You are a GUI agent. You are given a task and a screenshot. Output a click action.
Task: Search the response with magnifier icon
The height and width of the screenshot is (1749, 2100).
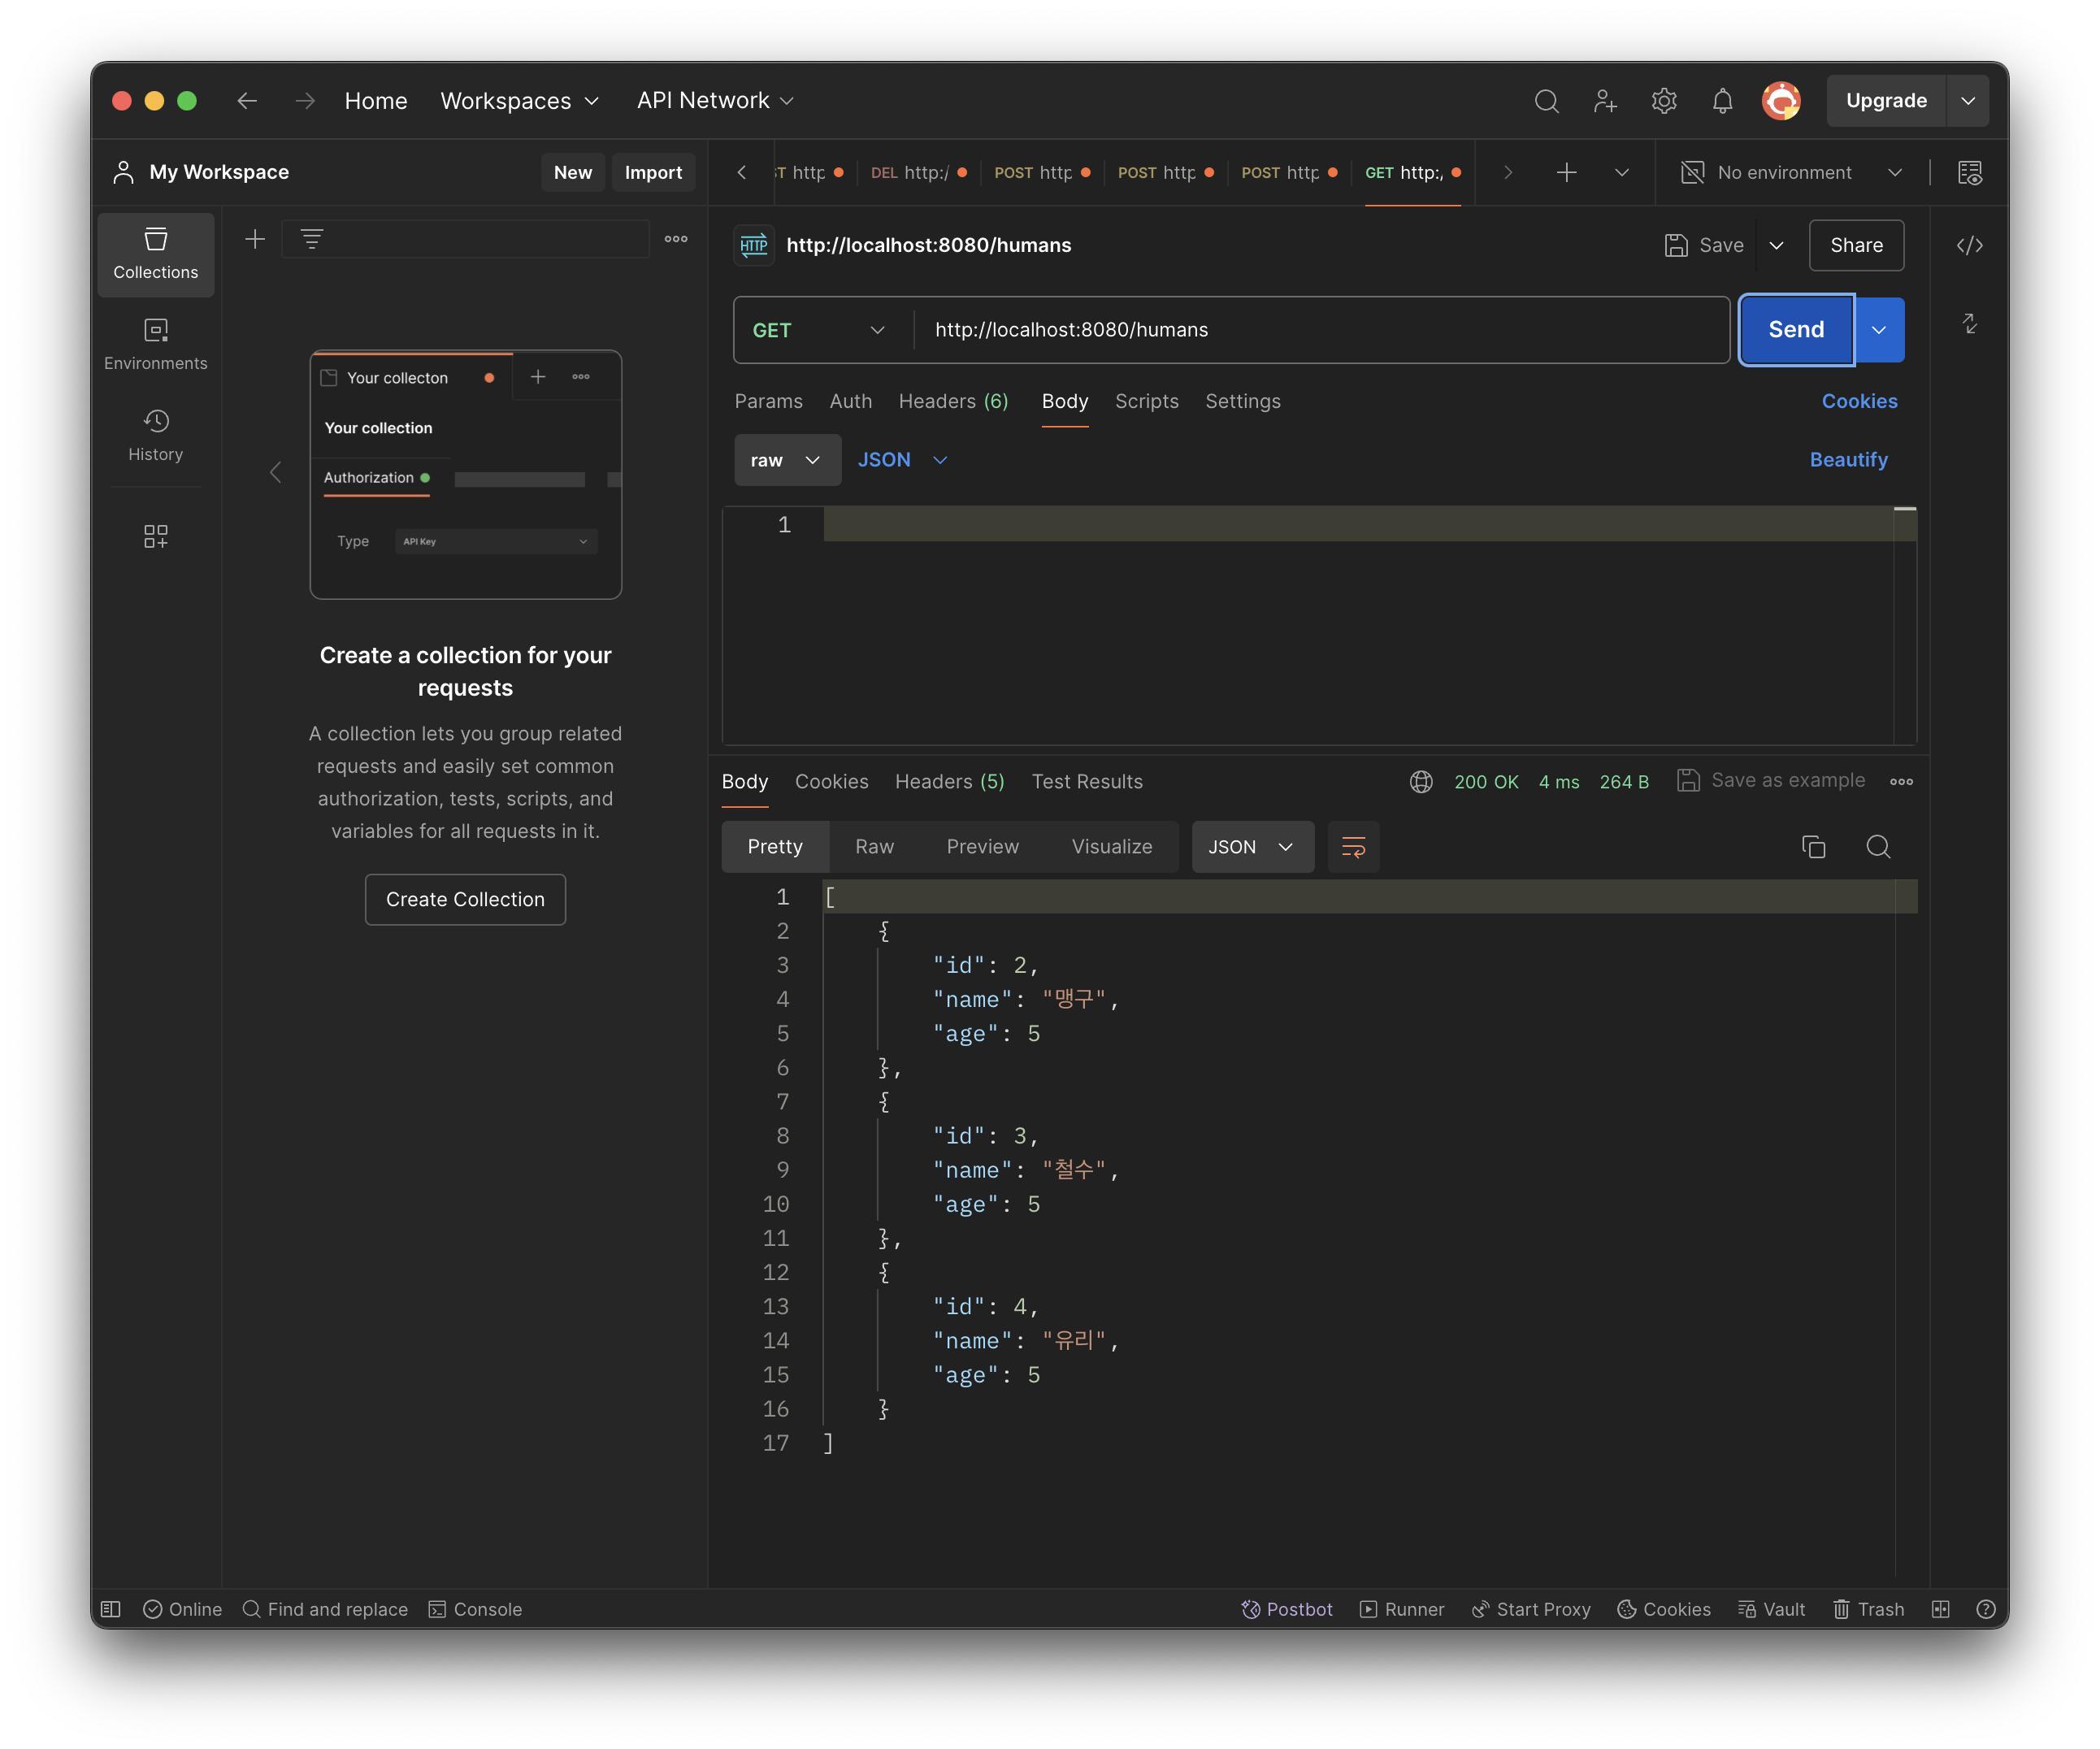(x=1878, y=847)
